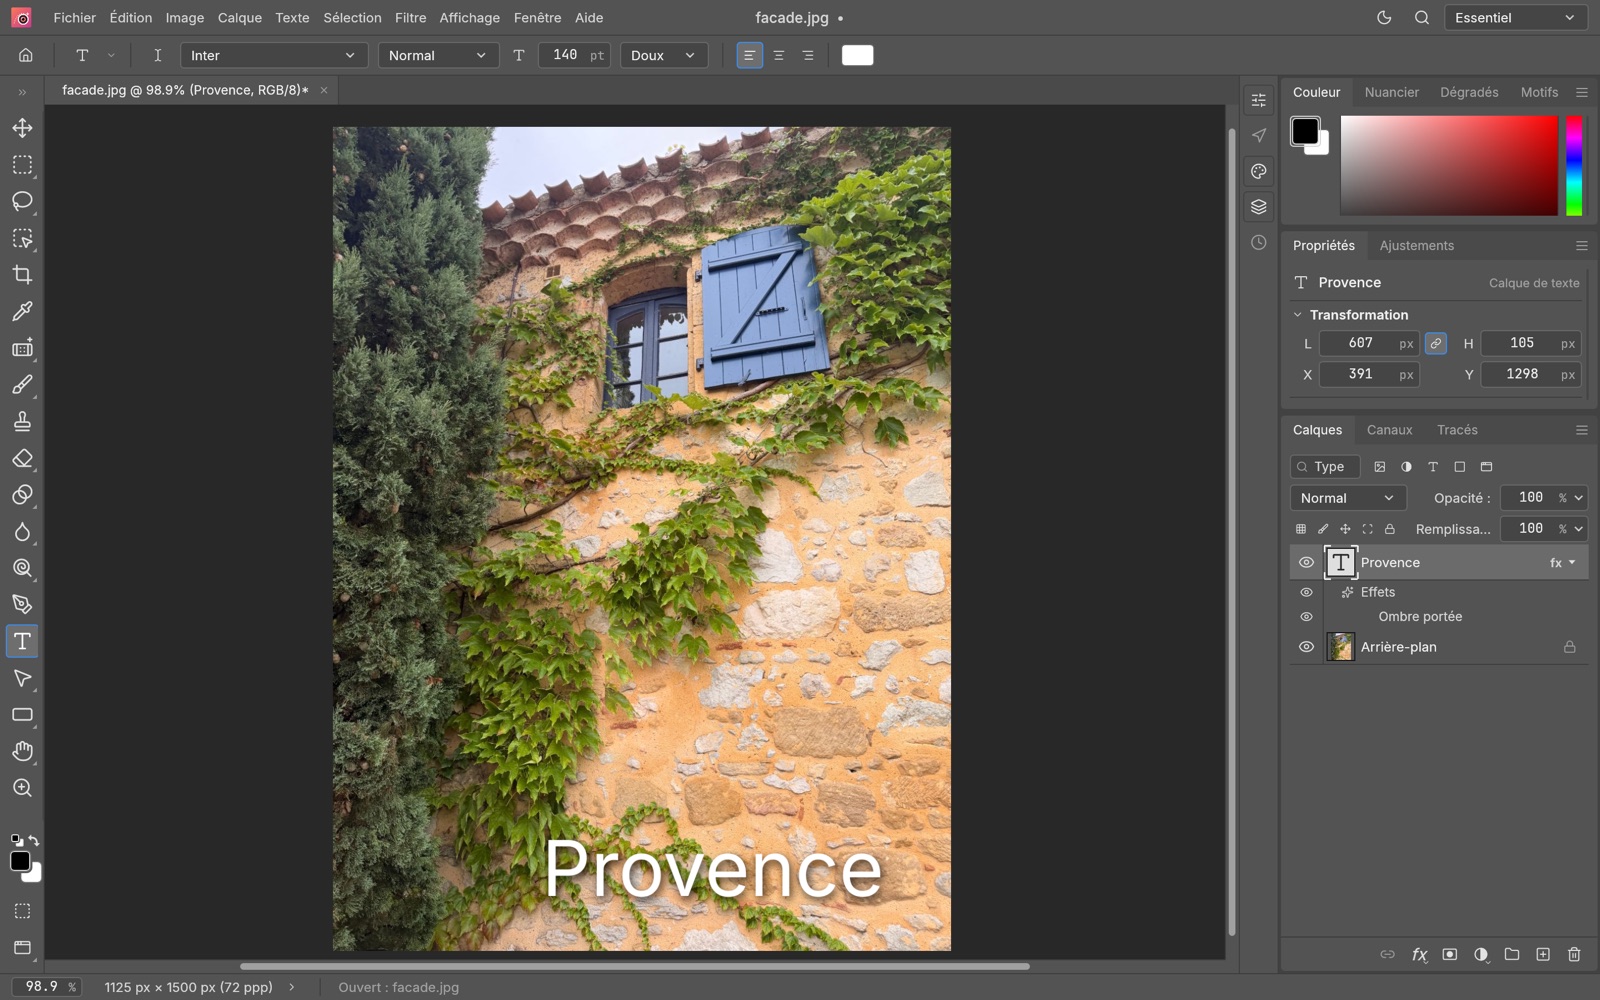Open the search magnifier in title bar
The height and width of the screenshot is (1000, 1600).
(1422, 18)
